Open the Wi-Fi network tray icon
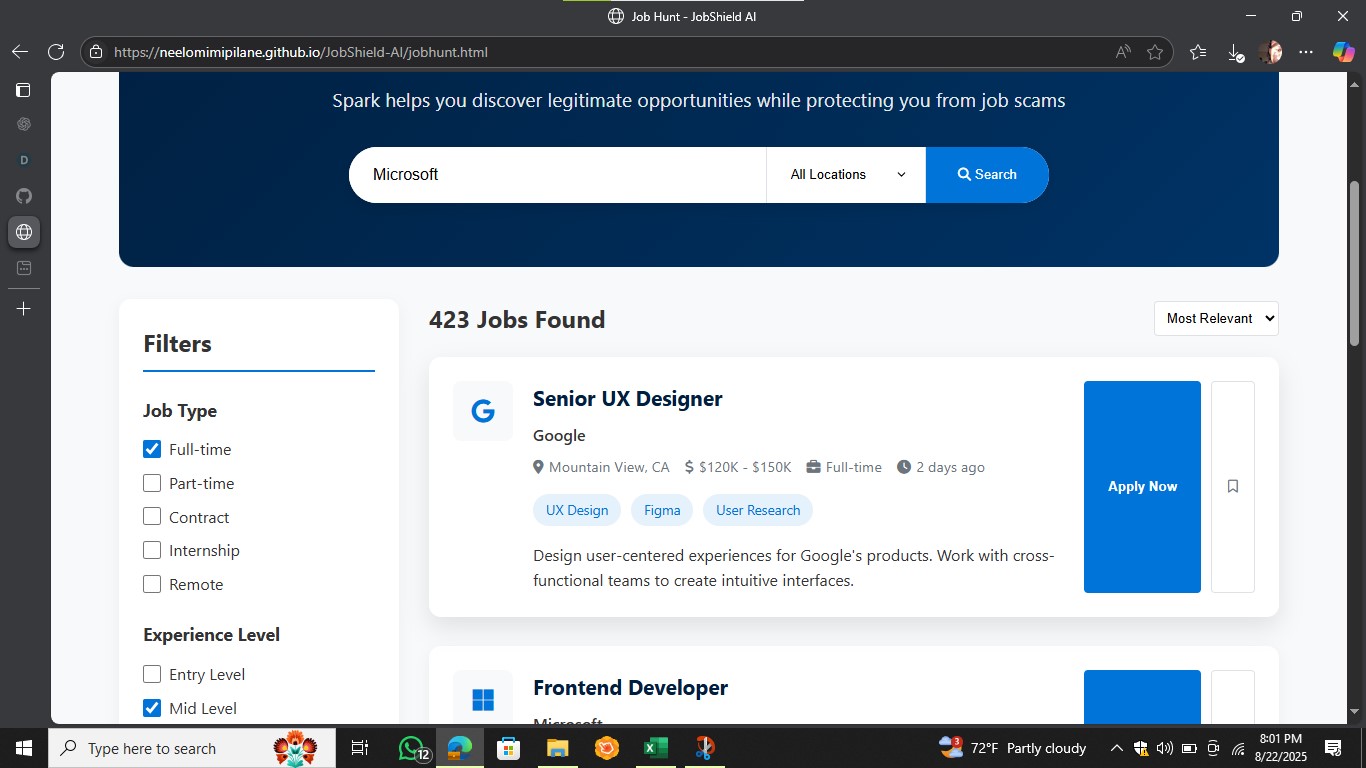 pos(1238,748)
